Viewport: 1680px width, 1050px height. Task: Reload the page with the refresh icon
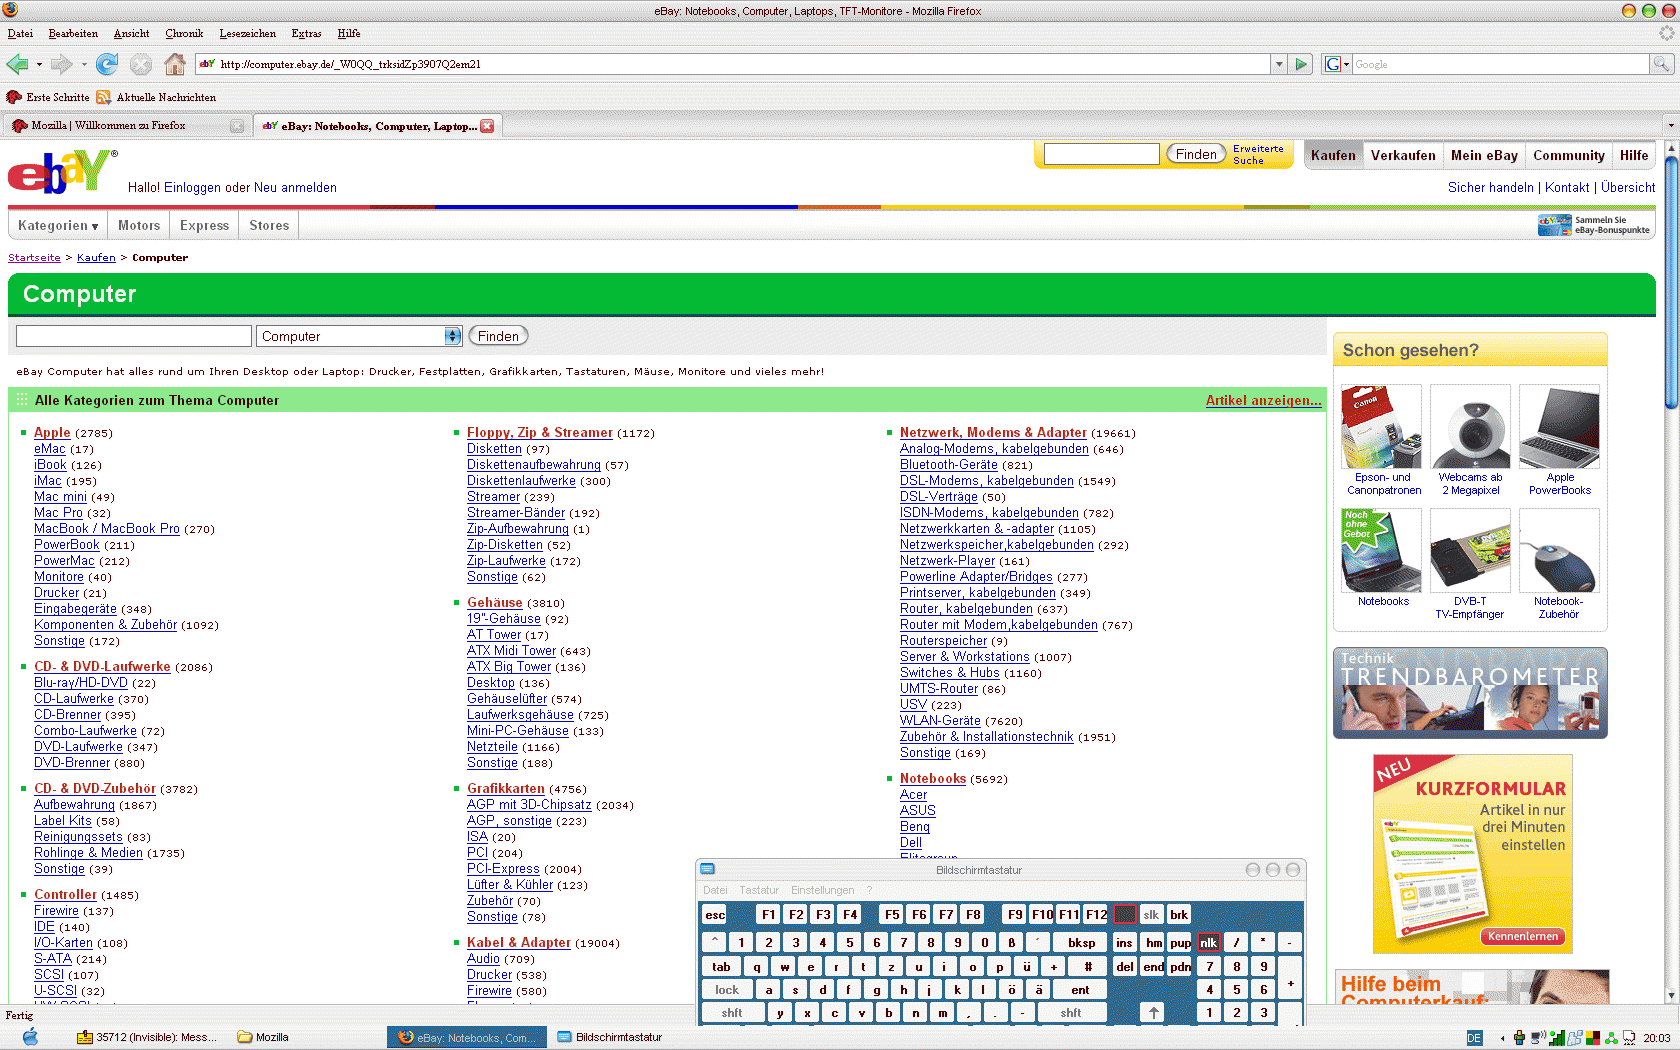tap(107, 64)
